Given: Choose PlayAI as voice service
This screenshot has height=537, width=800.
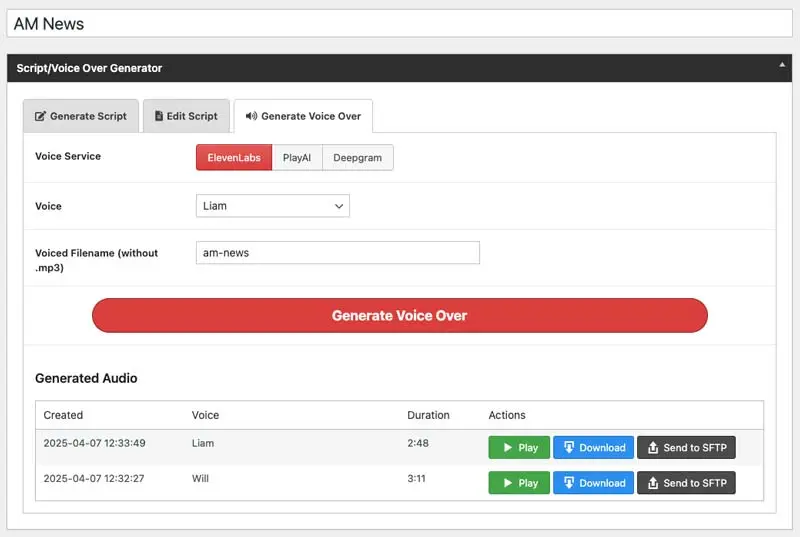Looking at the screenshot, I should click(297, 158).
